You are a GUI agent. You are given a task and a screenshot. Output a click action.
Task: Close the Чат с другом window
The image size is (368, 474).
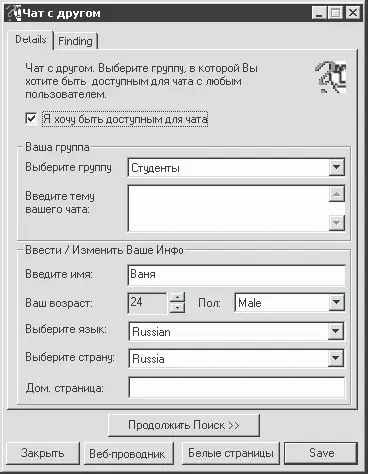coord(352,13)
